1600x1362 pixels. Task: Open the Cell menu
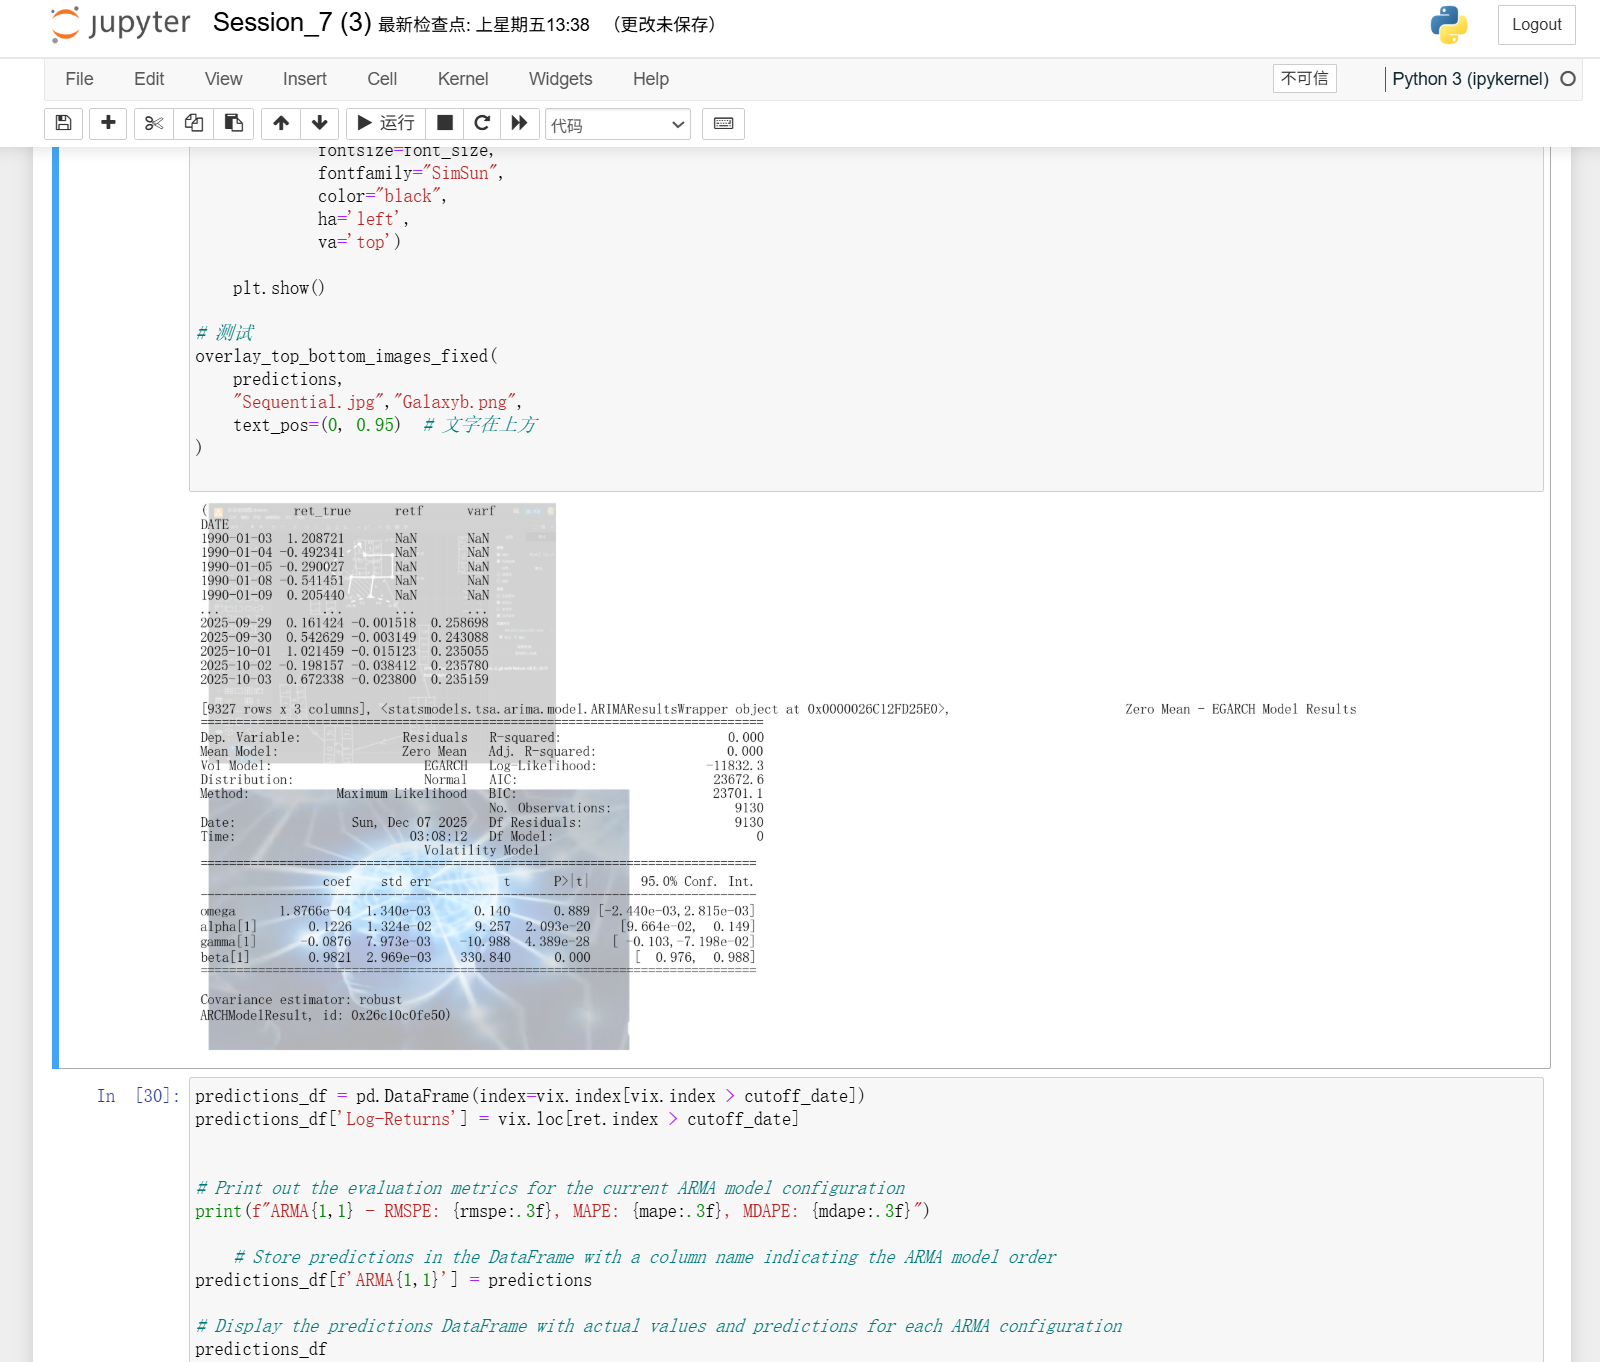coord(381,79)
